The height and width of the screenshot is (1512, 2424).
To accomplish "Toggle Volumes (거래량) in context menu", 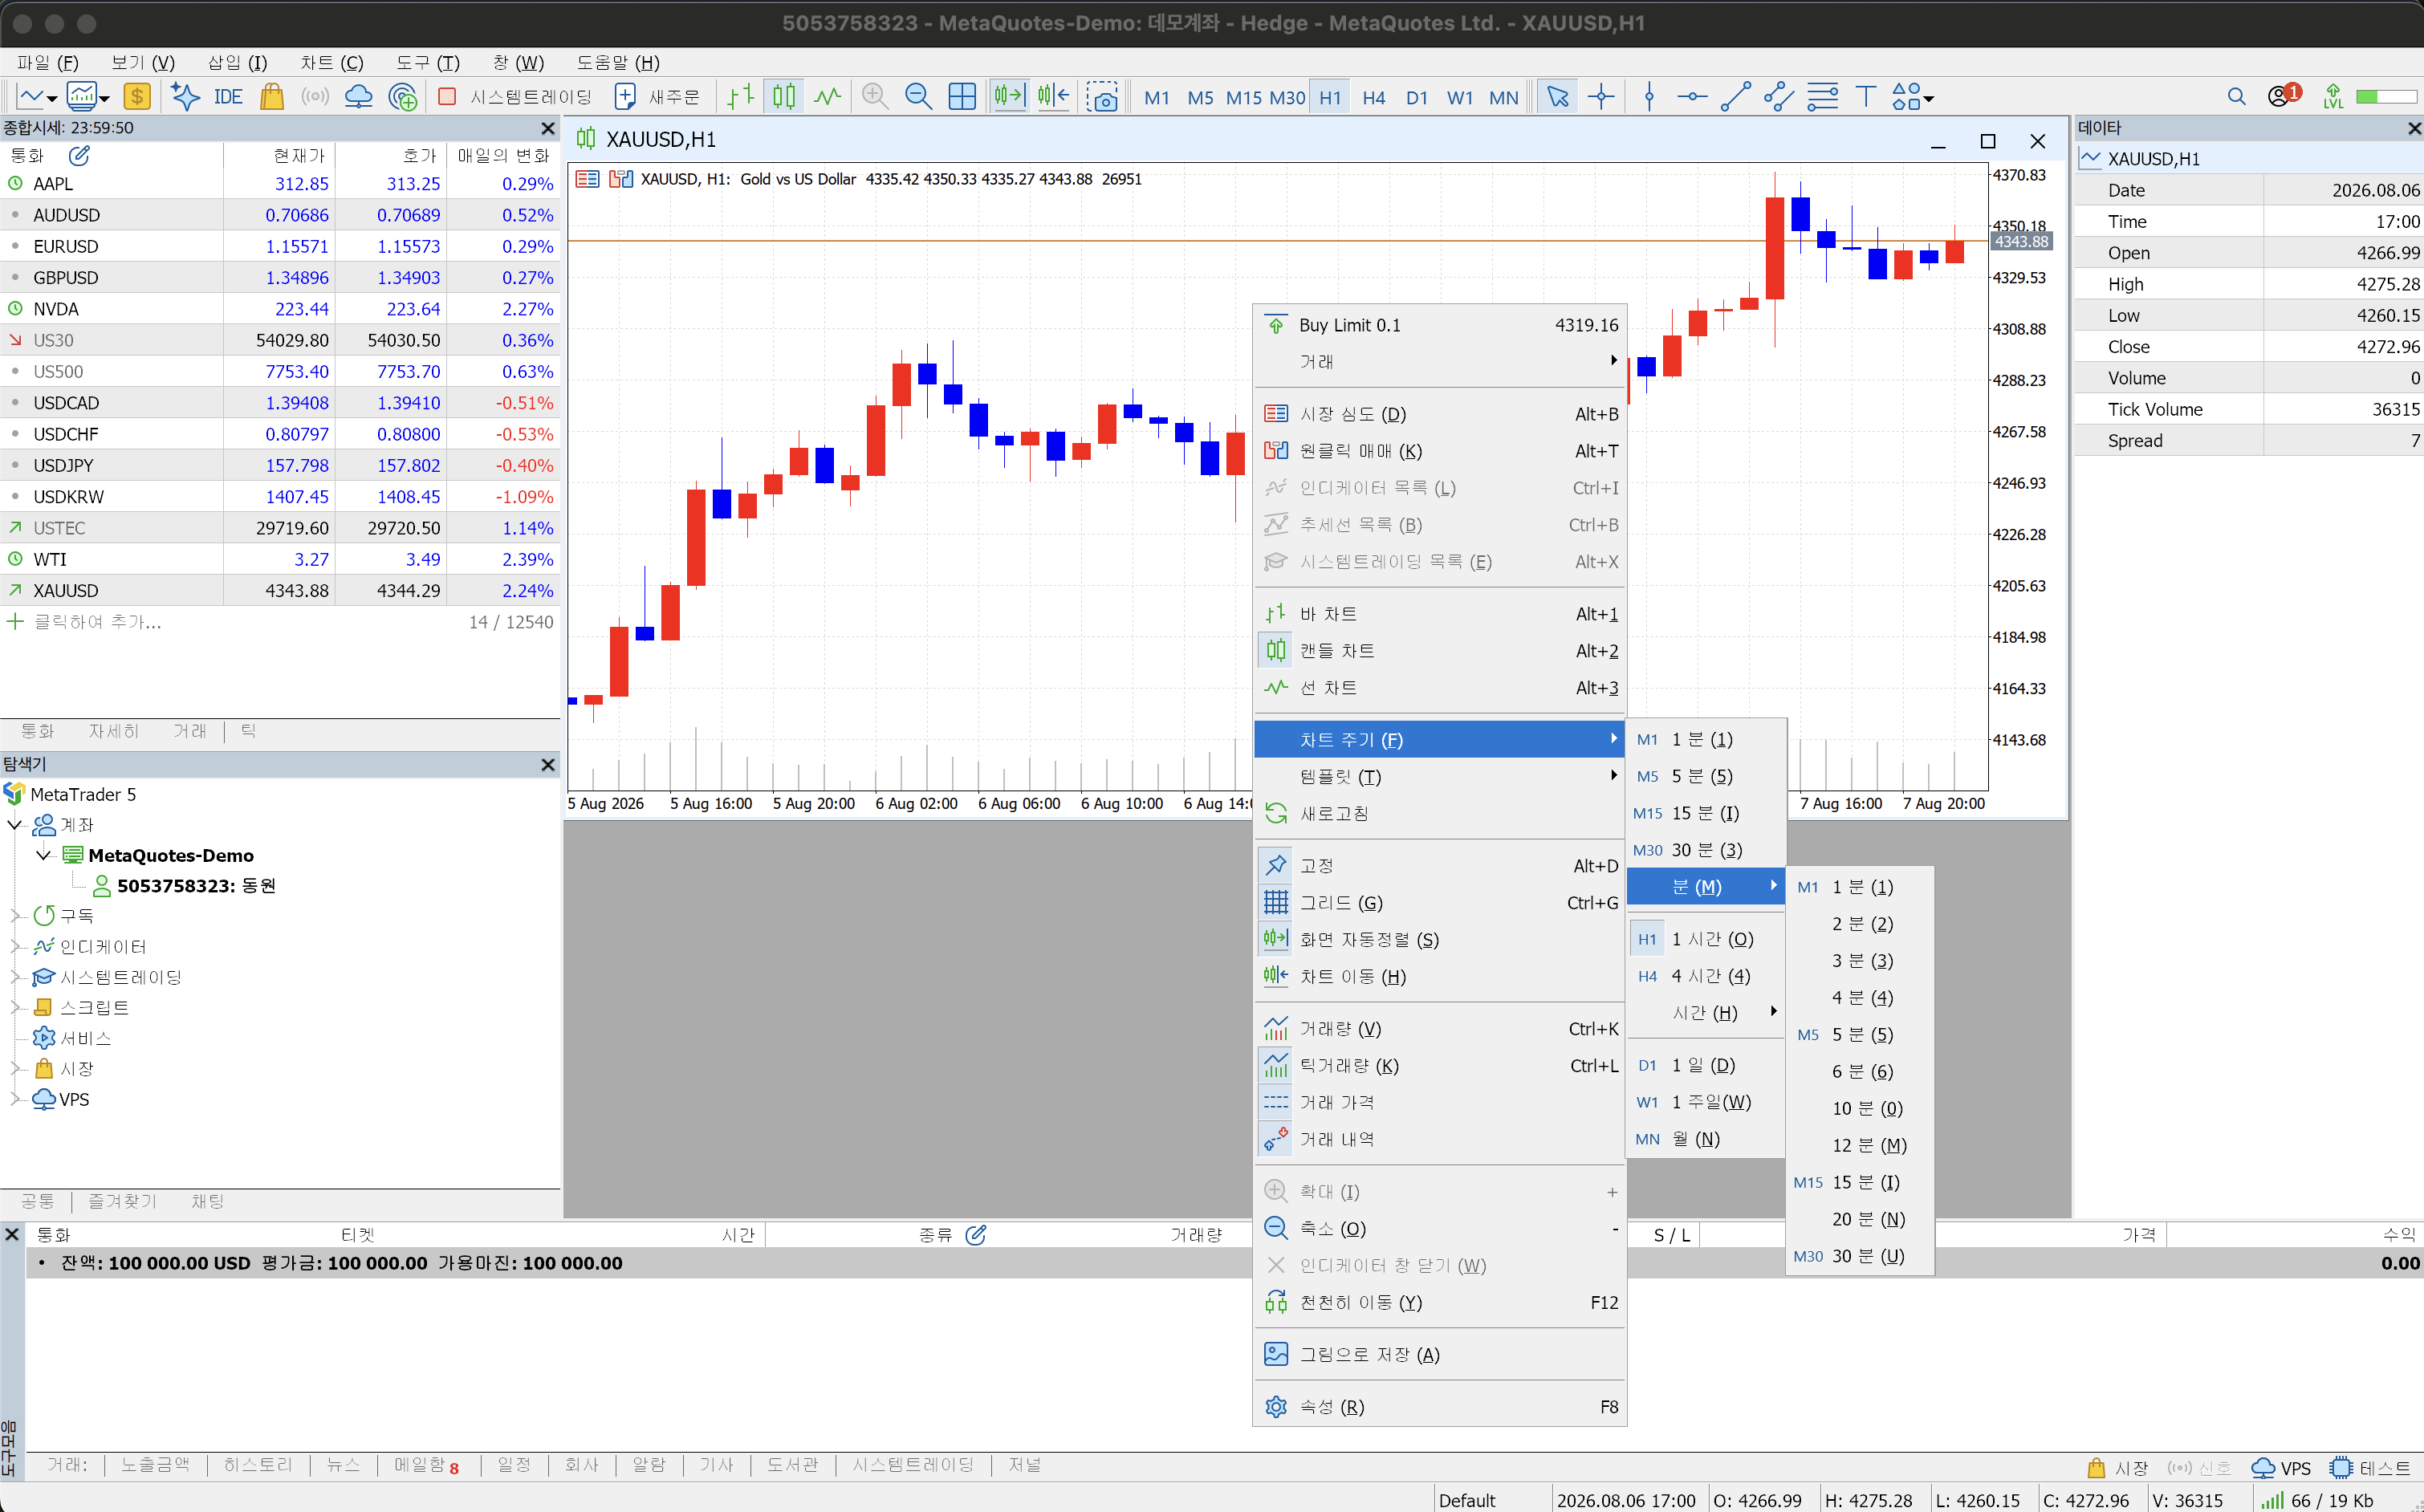I will 1439,1029.
